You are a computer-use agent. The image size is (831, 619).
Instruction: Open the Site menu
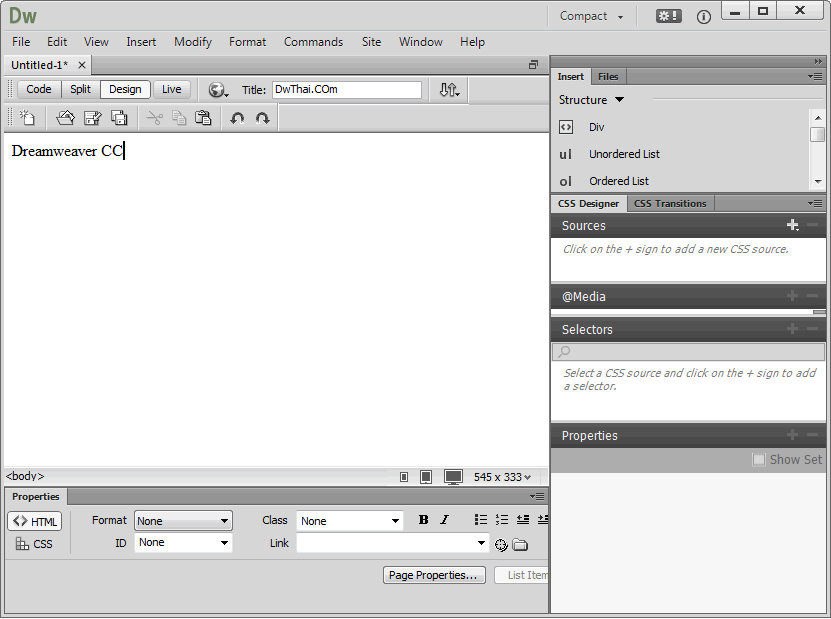point(371,42)
